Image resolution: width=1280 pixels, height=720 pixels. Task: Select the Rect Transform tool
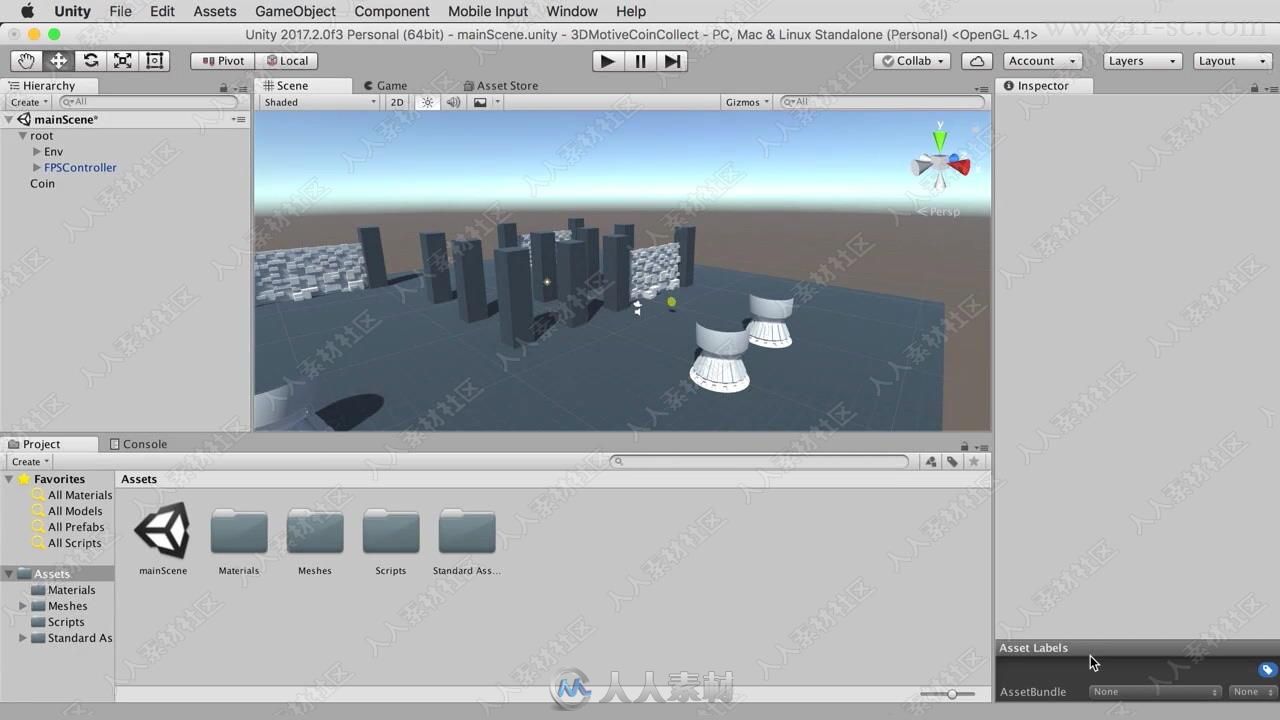point(154,61)
